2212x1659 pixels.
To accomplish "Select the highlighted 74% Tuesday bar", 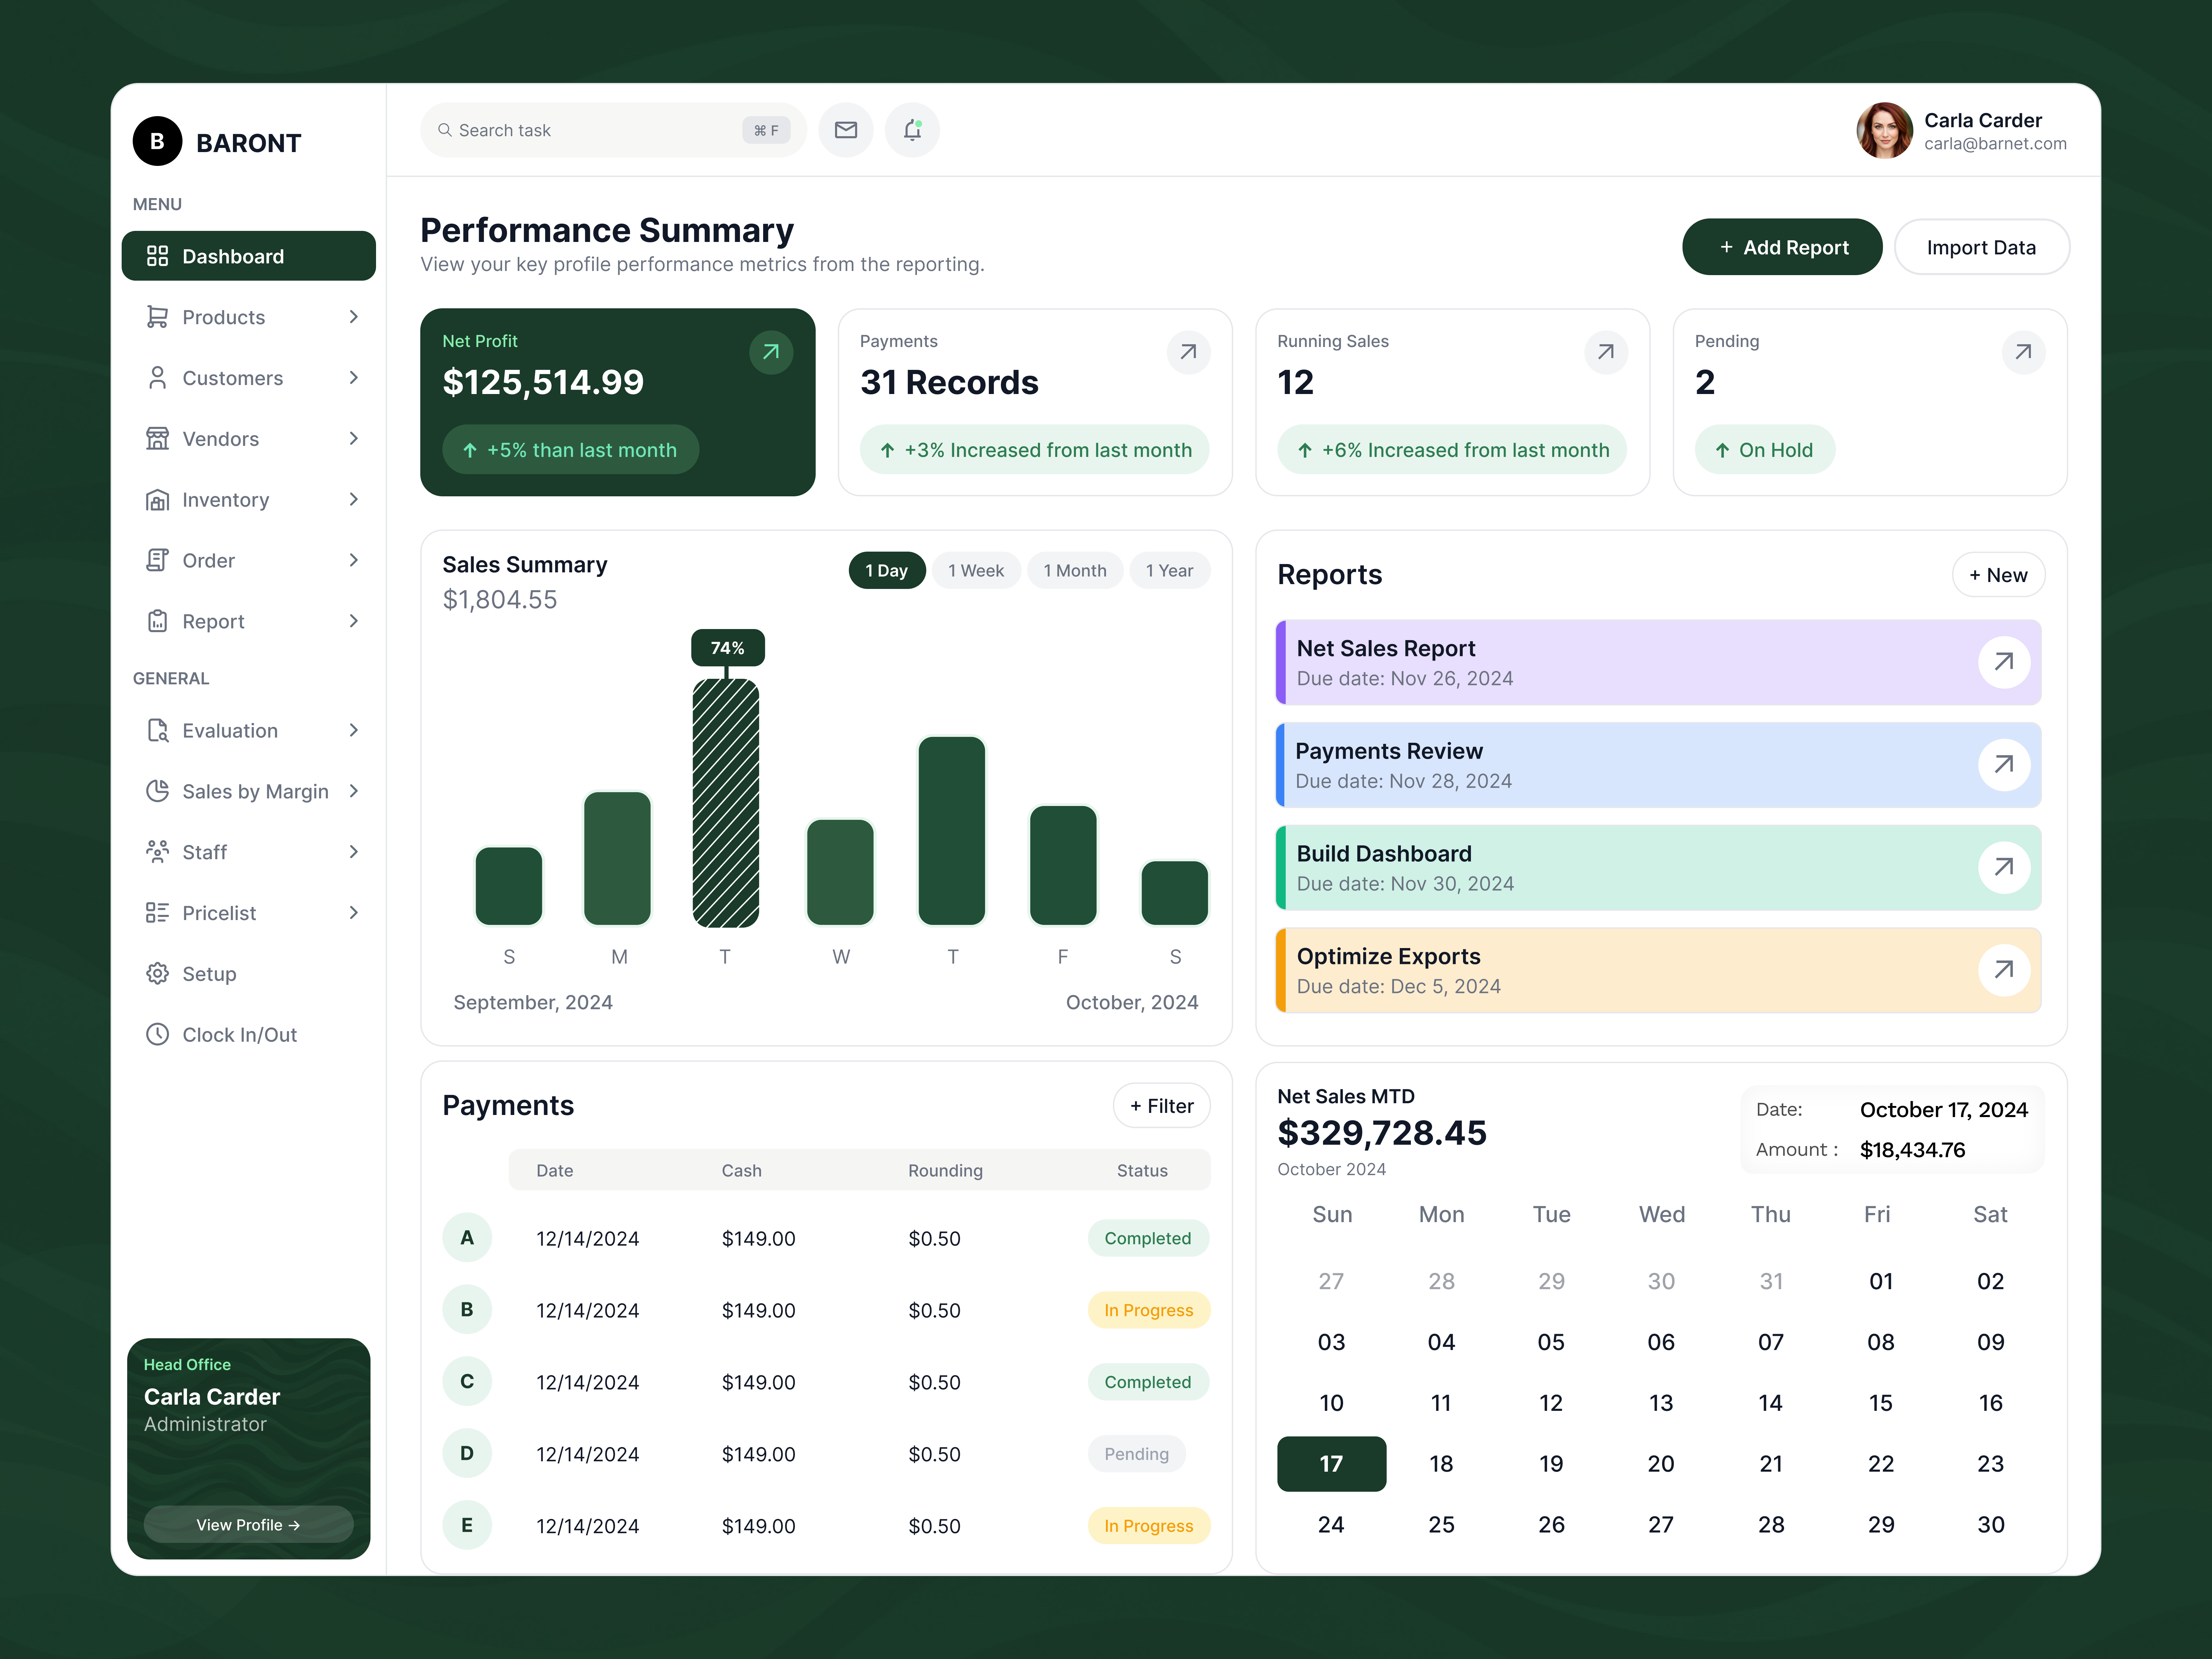I will click(726, 803).
